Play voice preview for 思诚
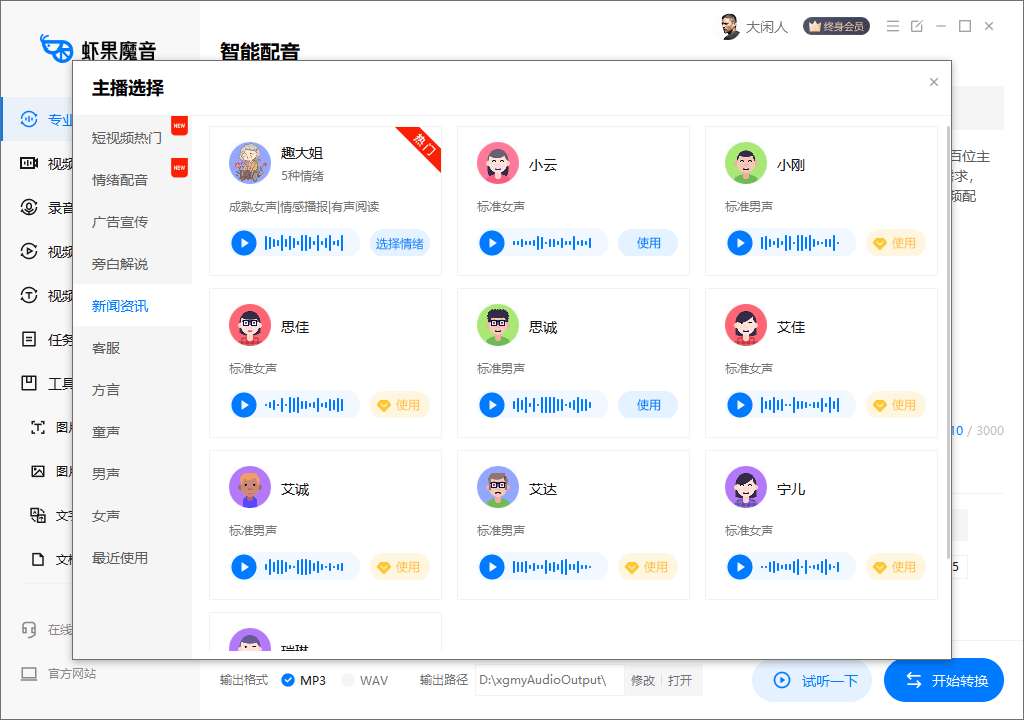 (x=492, y=405)
